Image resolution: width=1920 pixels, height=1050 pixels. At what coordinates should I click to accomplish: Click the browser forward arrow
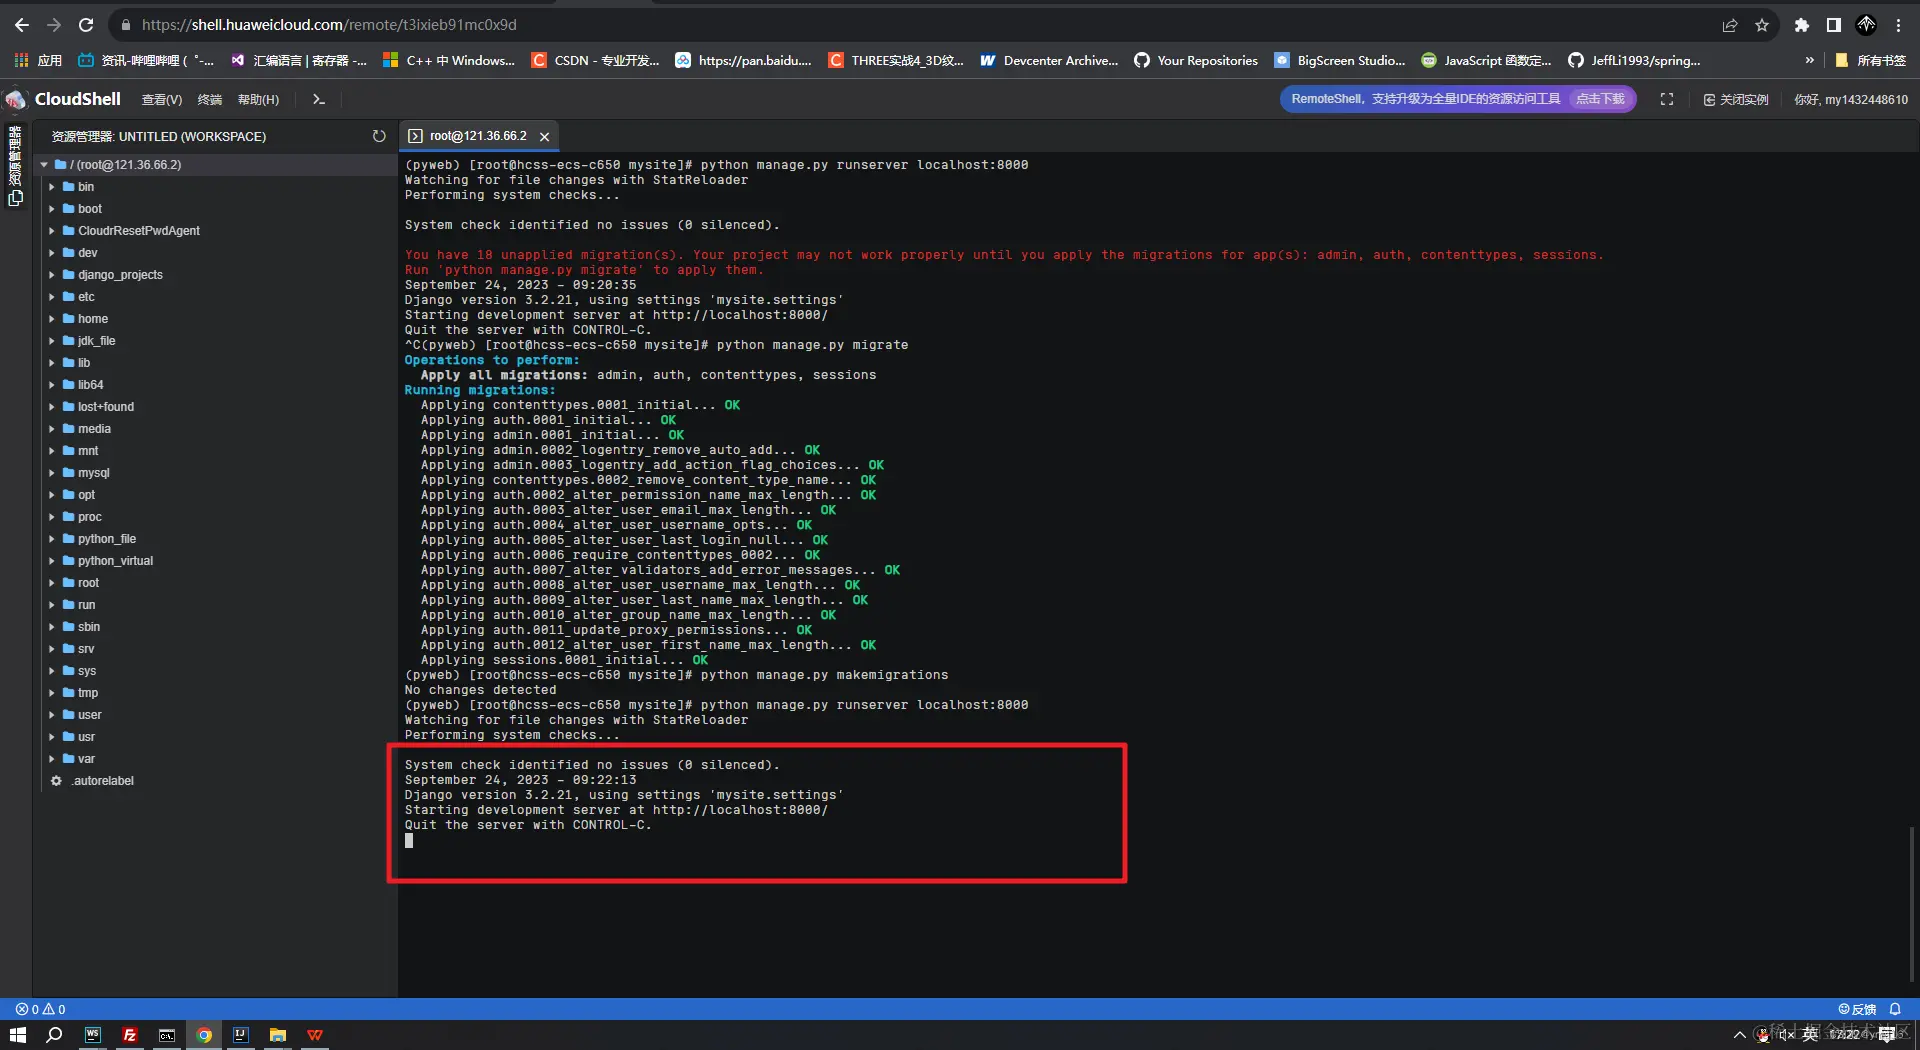[54, 25]
